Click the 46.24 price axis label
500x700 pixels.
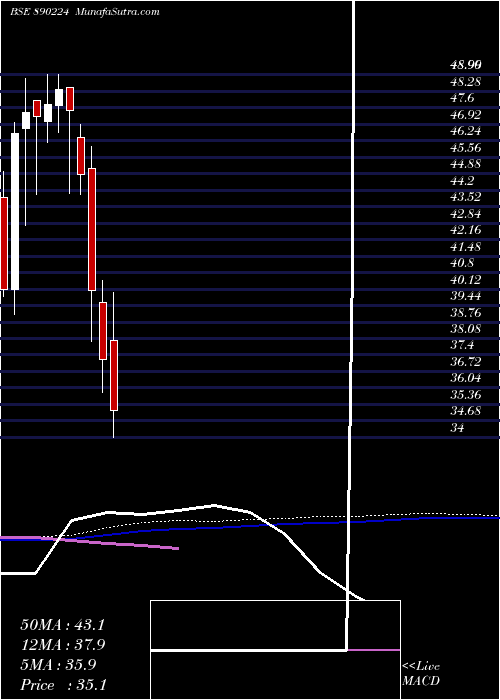[466, 131]
